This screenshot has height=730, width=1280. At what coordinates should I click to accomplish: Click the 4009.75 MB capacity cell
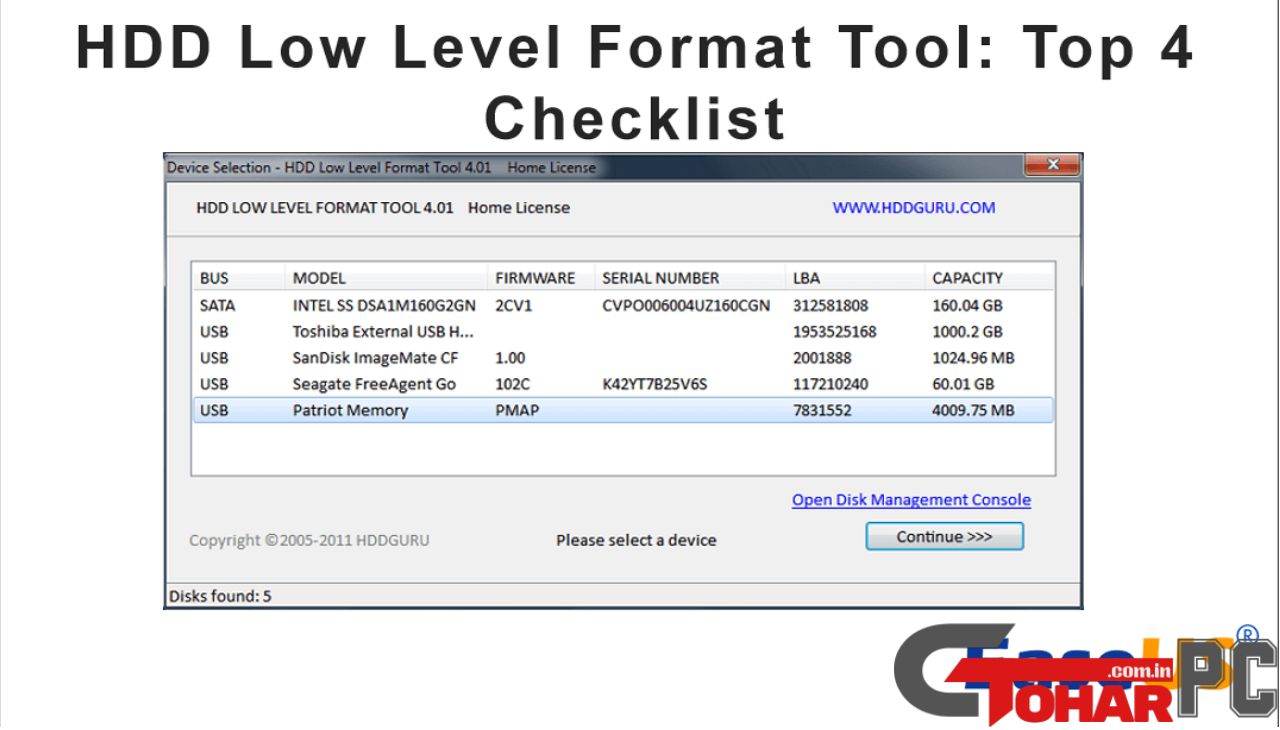[973, 410]
